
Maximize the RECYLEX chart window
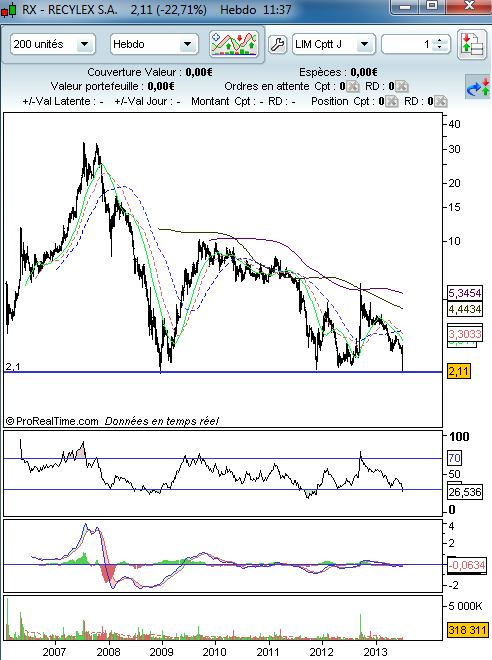click(432, 6)
